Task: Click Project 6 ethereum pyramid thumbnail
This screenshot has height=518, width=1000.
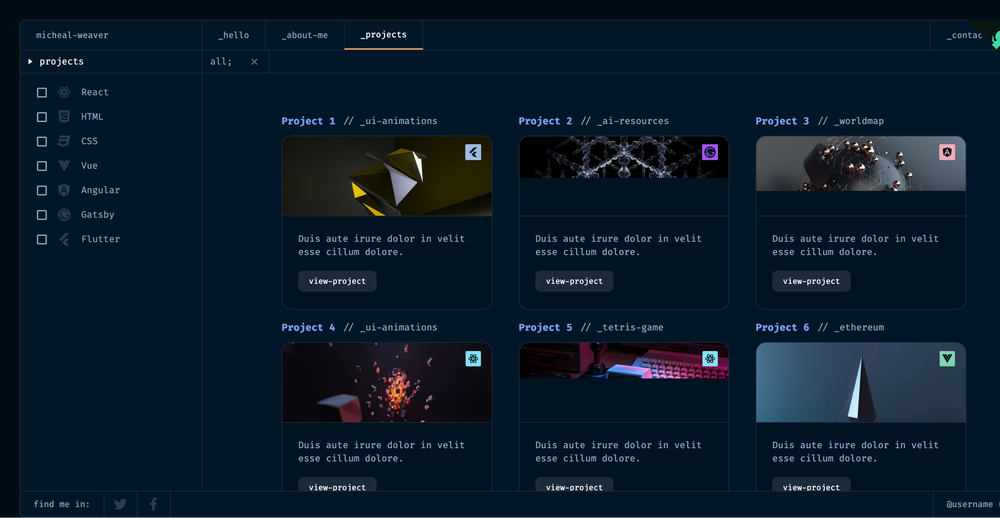Action: 861,382
